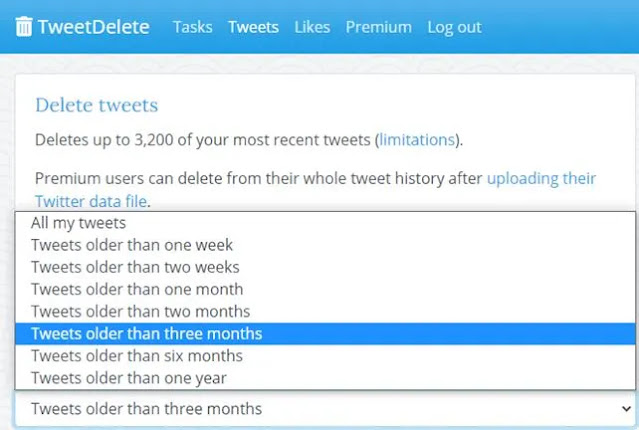Click Log out in navigation bar

[x=454, y=27]
